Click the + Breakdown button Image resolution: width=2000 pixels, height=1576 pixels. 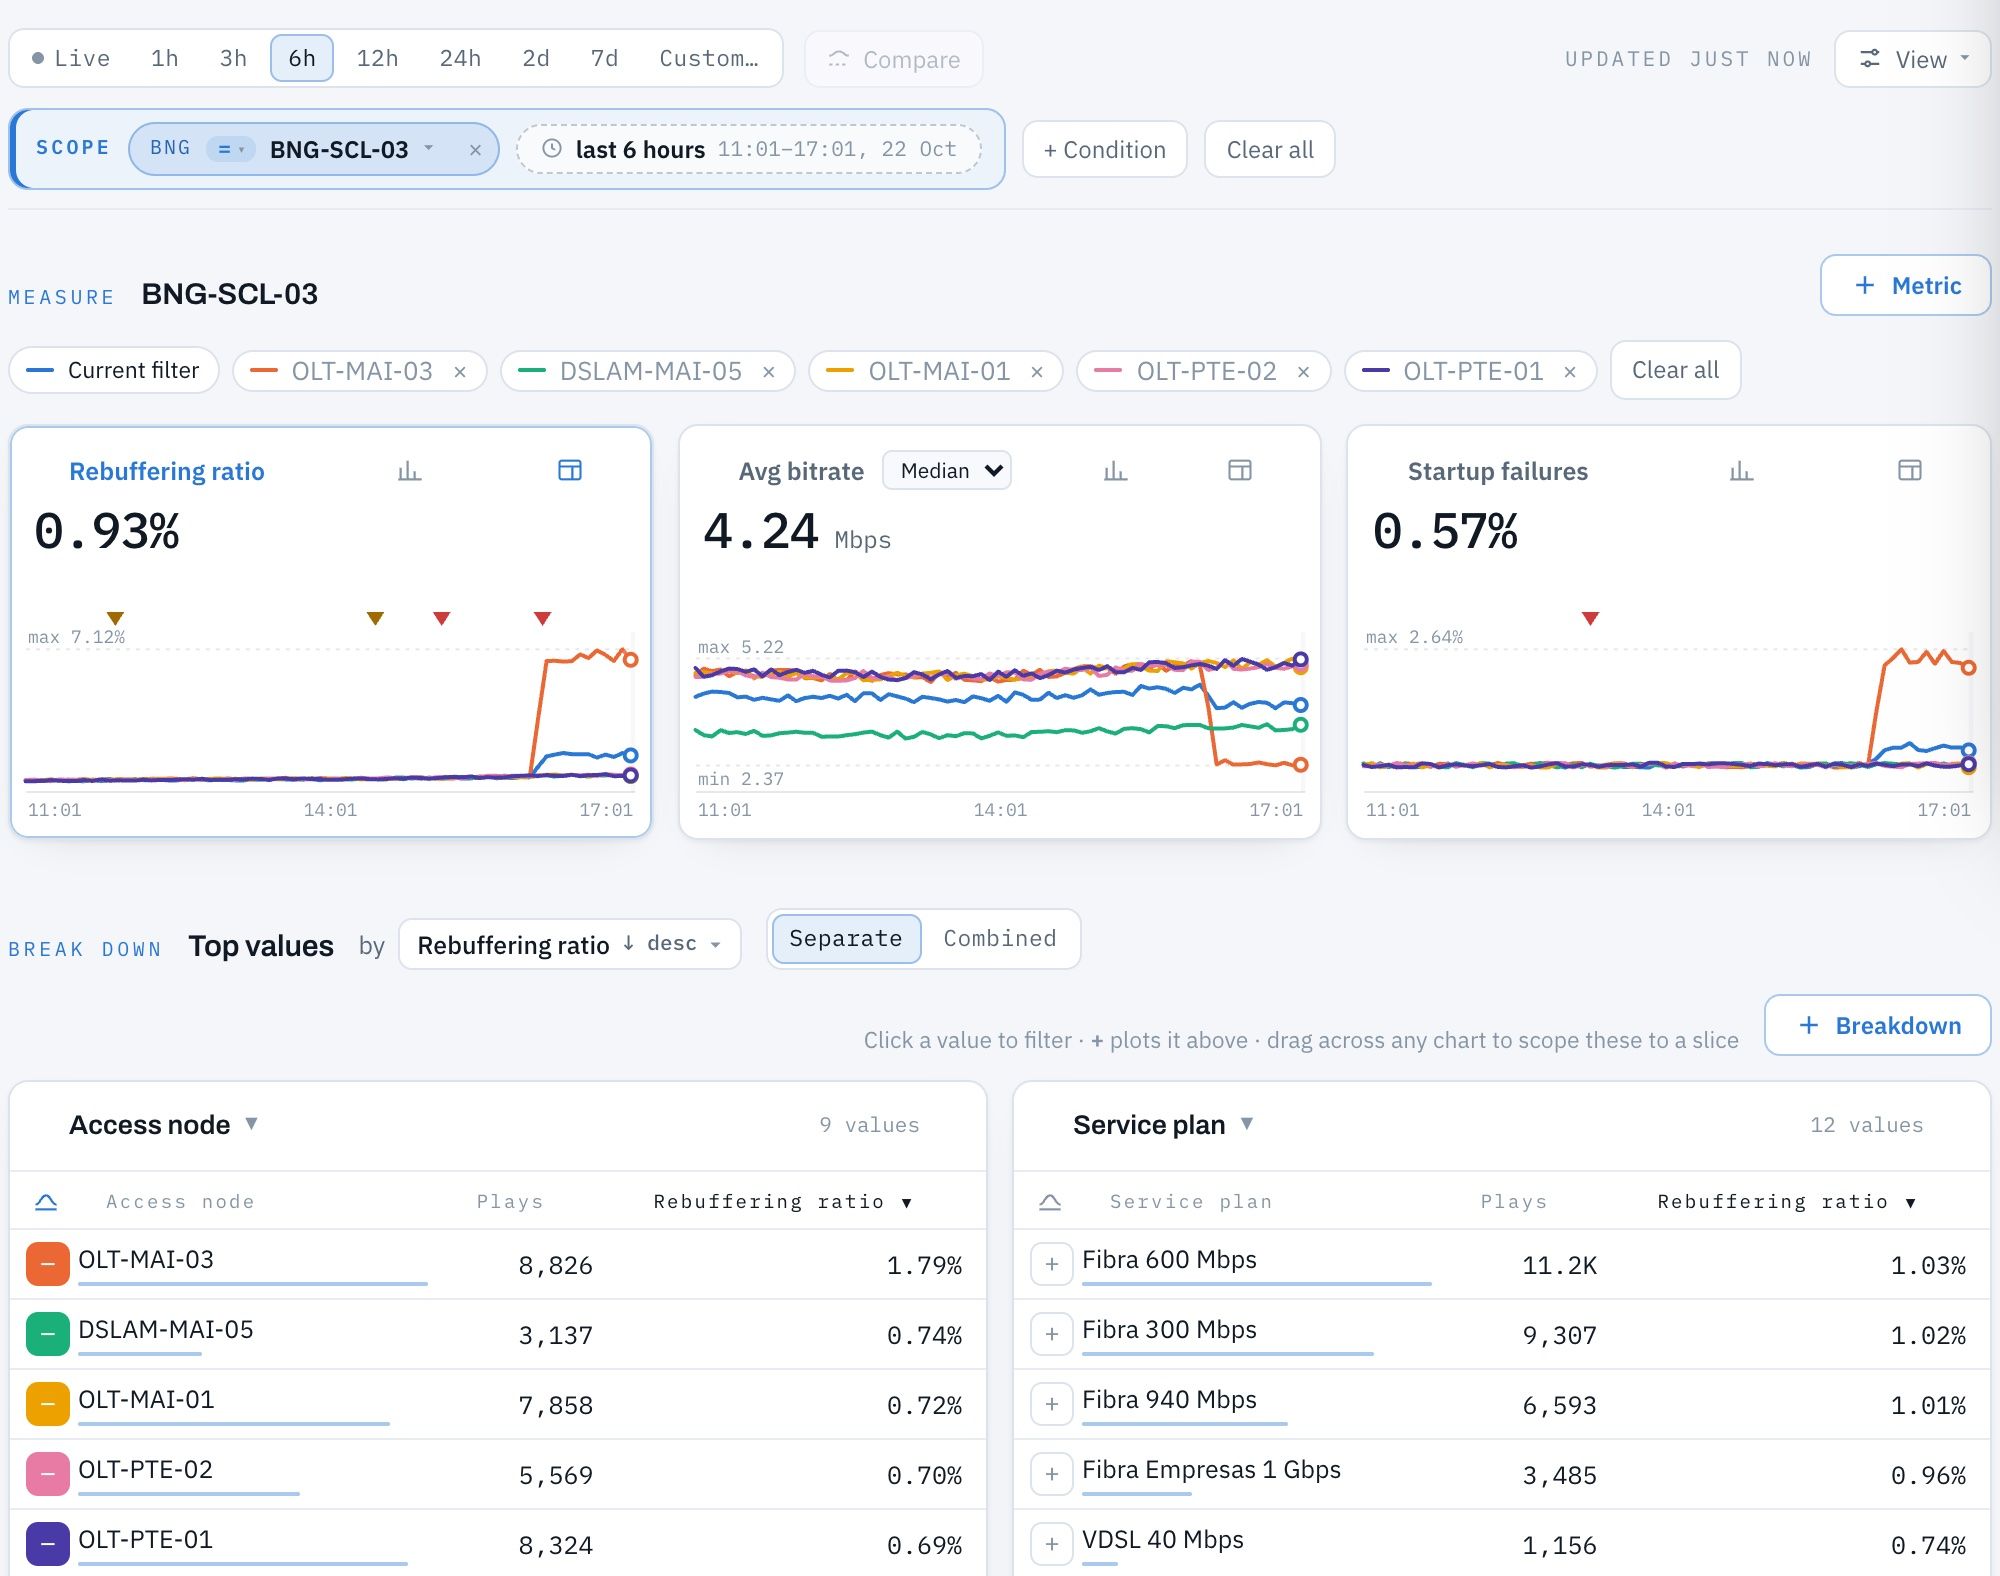(x=1878, y=1025)
